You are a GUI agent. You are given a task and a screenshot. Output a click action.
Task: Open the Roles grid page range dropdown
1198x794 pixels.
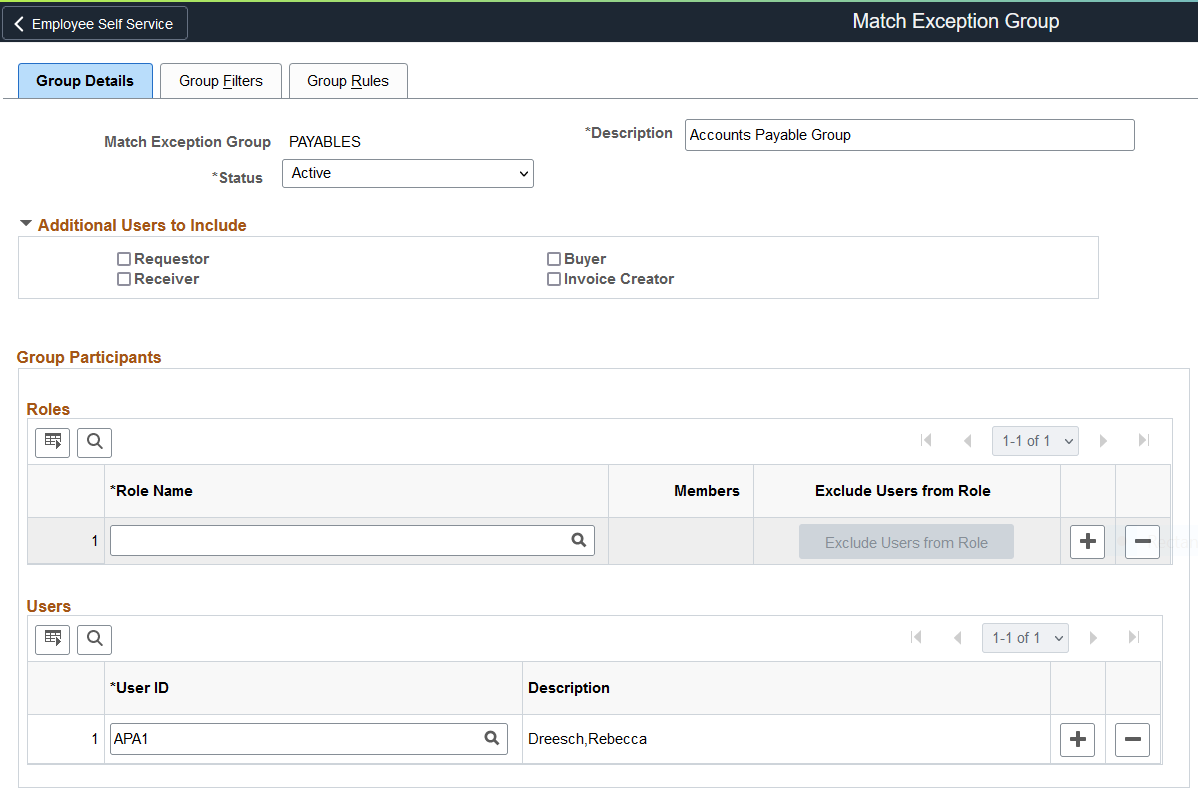click(x=1035, y=441)
